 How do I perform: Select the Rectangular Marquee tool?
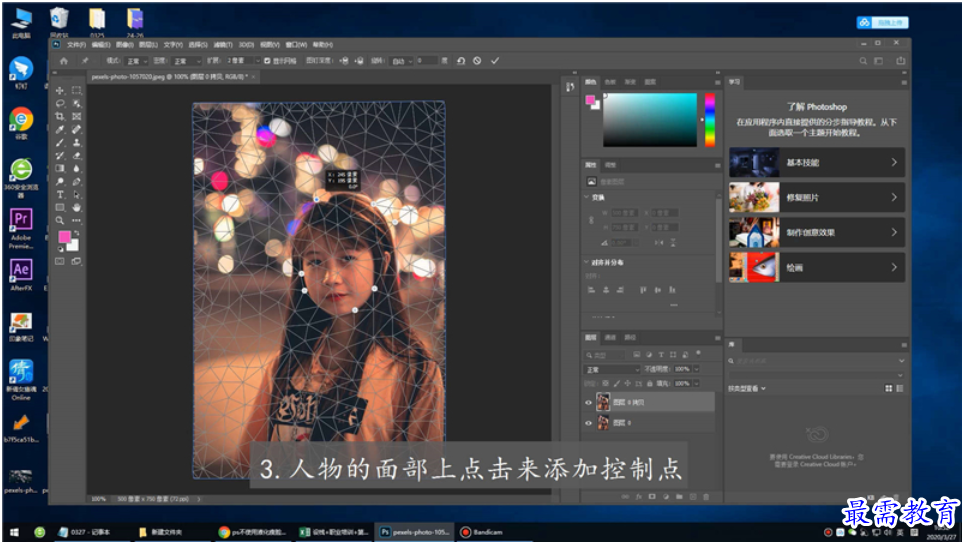click(76, 91)
